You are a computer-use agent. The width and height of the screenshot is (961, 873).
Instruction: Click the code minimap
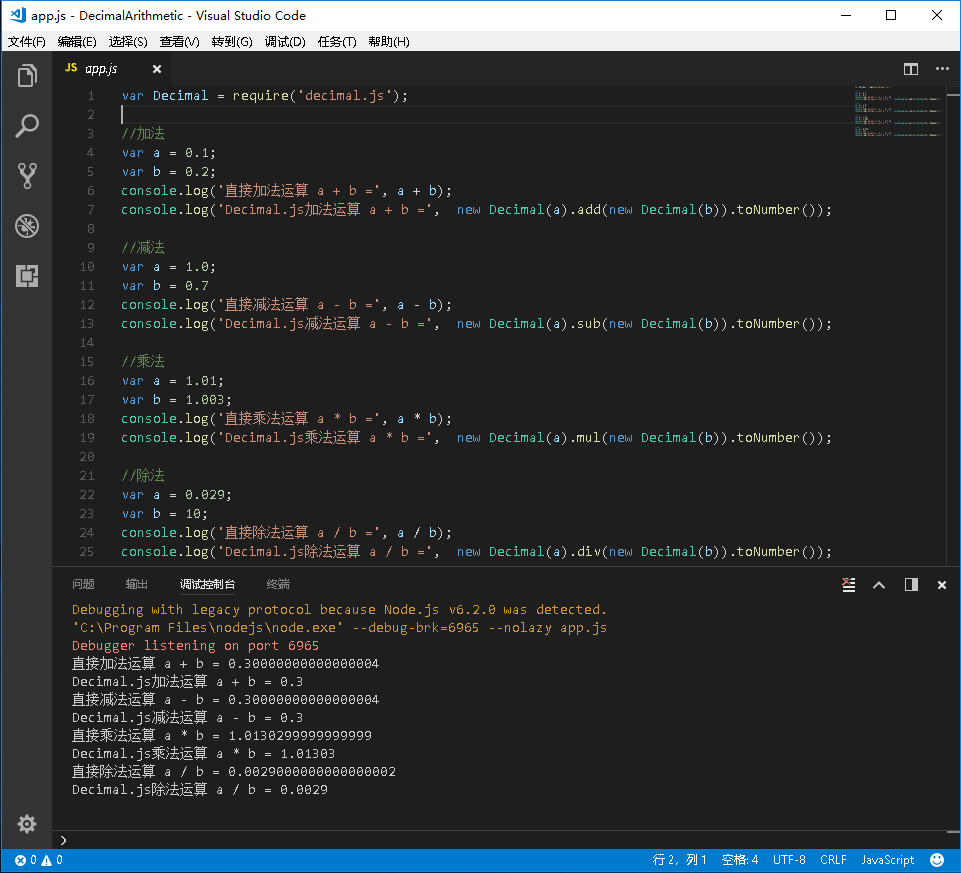(898, 112)
